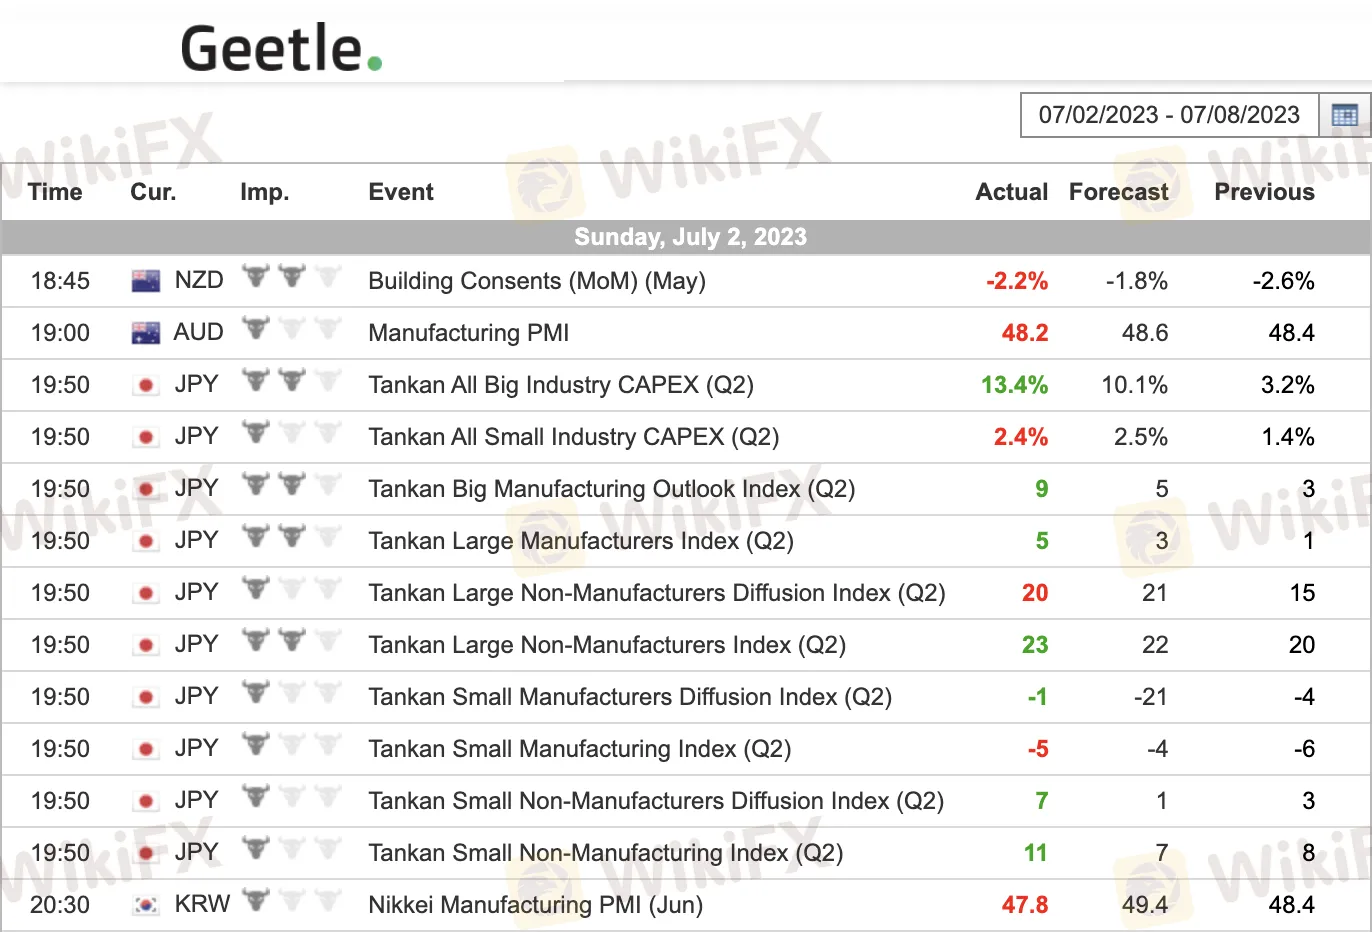Open Tankan Small Manufacturing Index (Q2) event

point(579,749)
